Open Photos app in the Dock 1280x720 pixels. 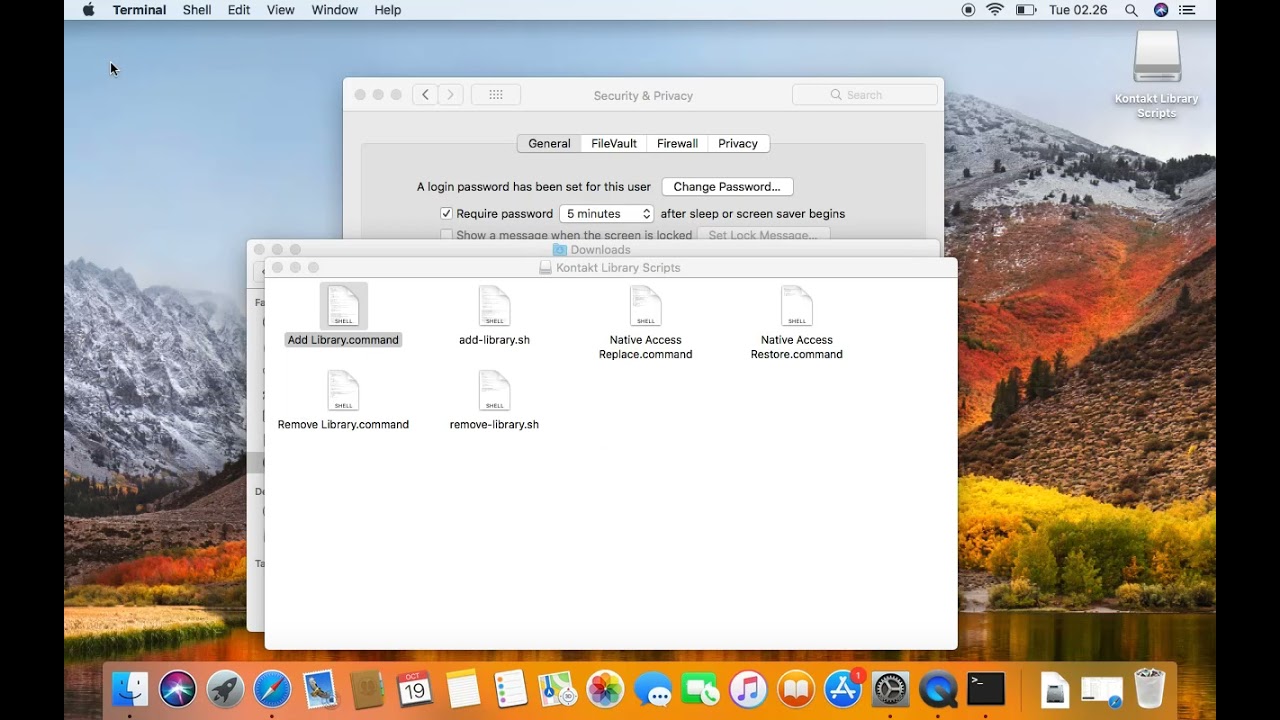[605, 689]
